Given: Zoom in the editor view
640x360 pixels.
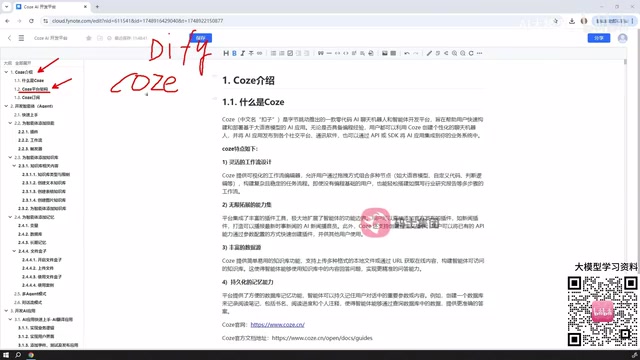Looking at the screenshot, I should coord(454,53).
